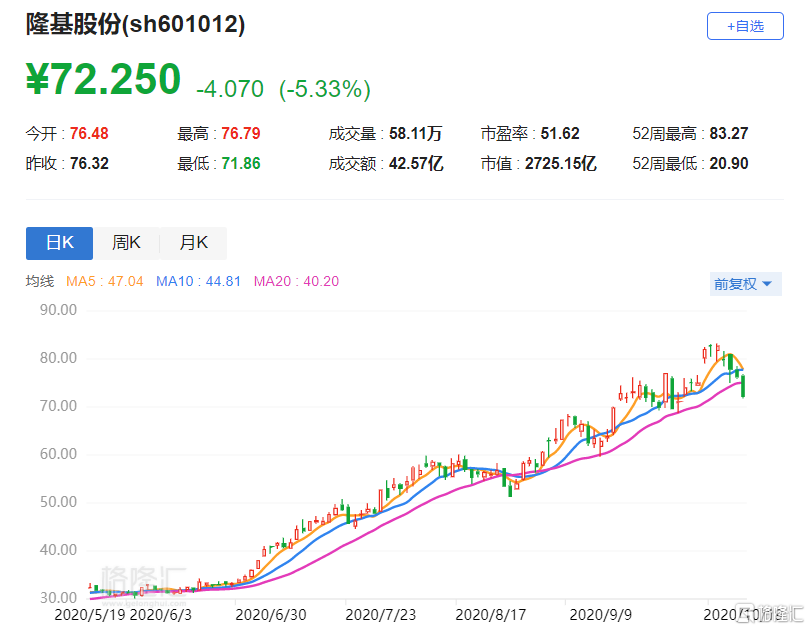Click 最低 day low 71.86
The image size is (810, 630).
coord(219,164)
